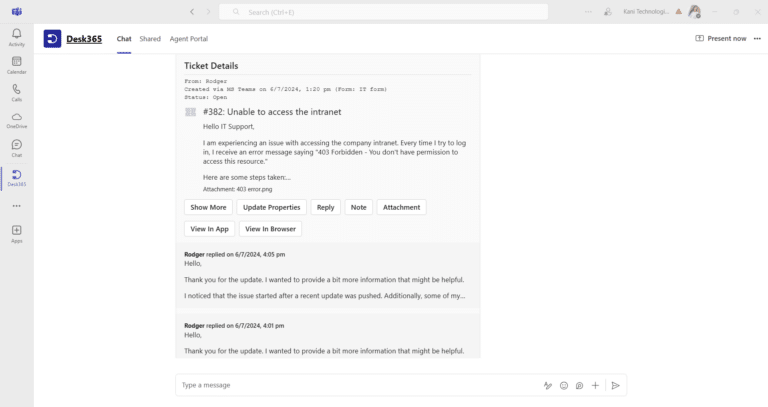Expand more apps ellipsis in left sidebar
The image size is (768, 407).
17,205
